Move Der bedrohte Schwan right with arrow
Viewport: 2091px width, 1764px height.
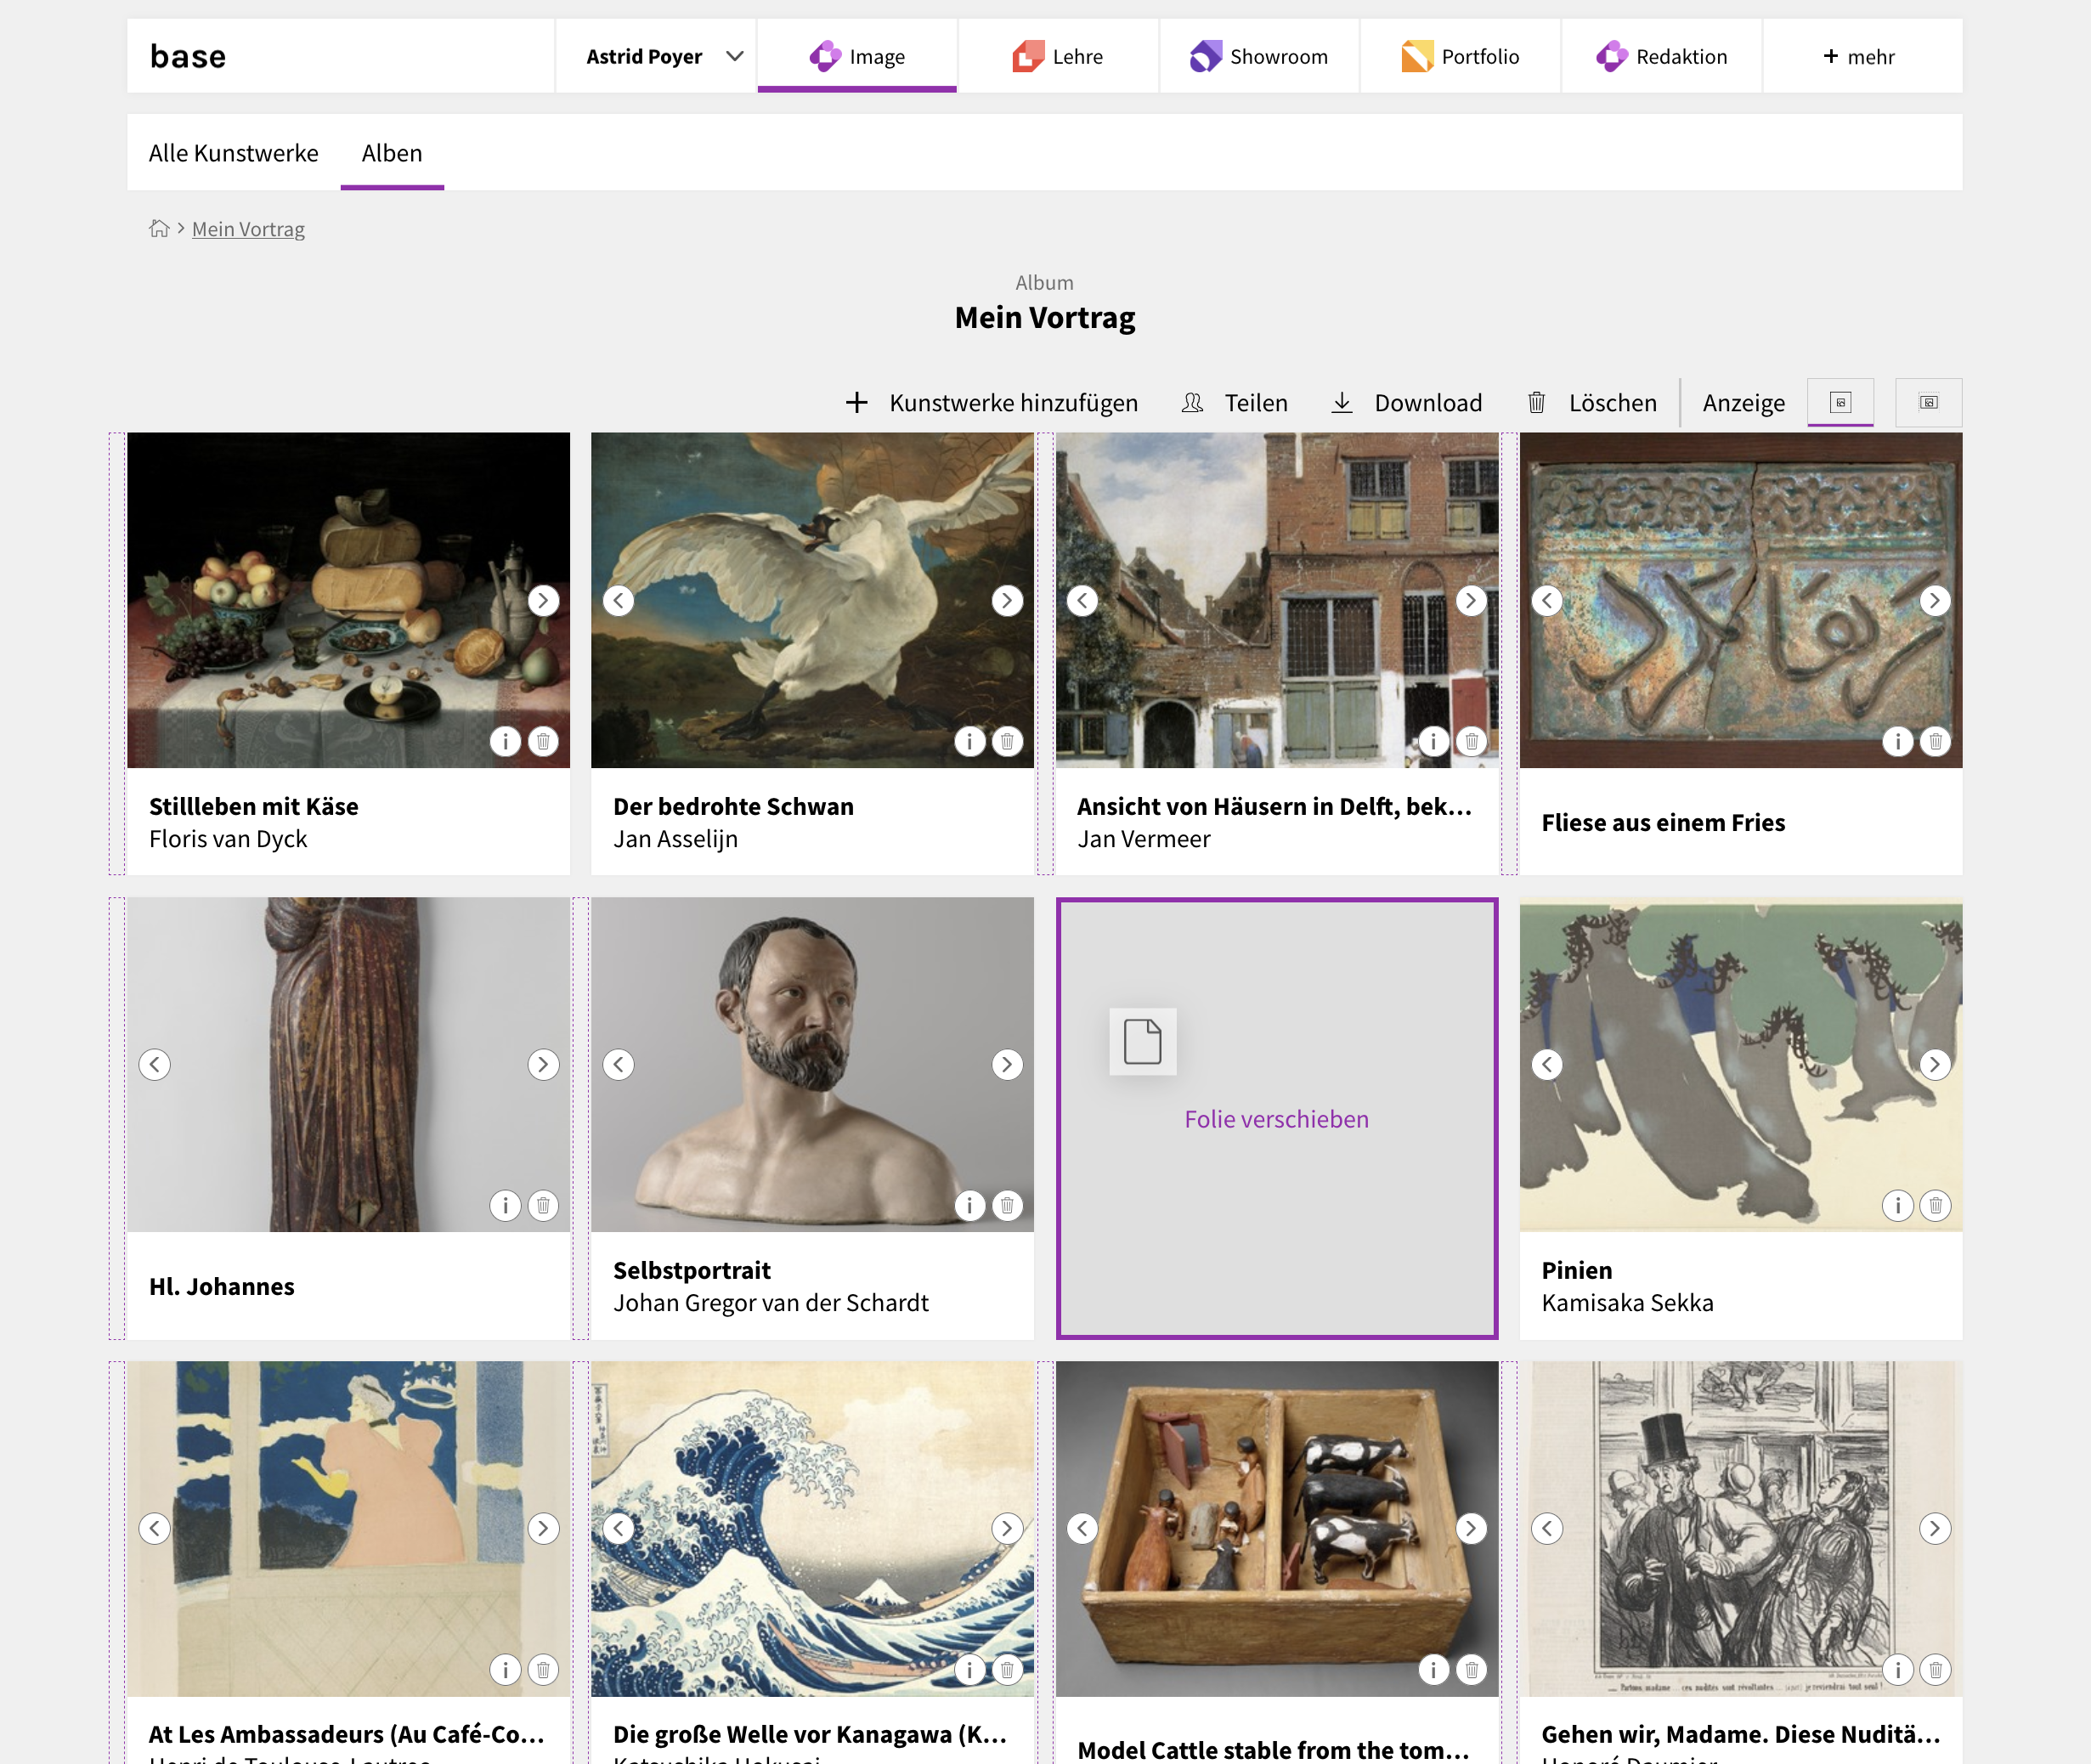click(1007, 600)
